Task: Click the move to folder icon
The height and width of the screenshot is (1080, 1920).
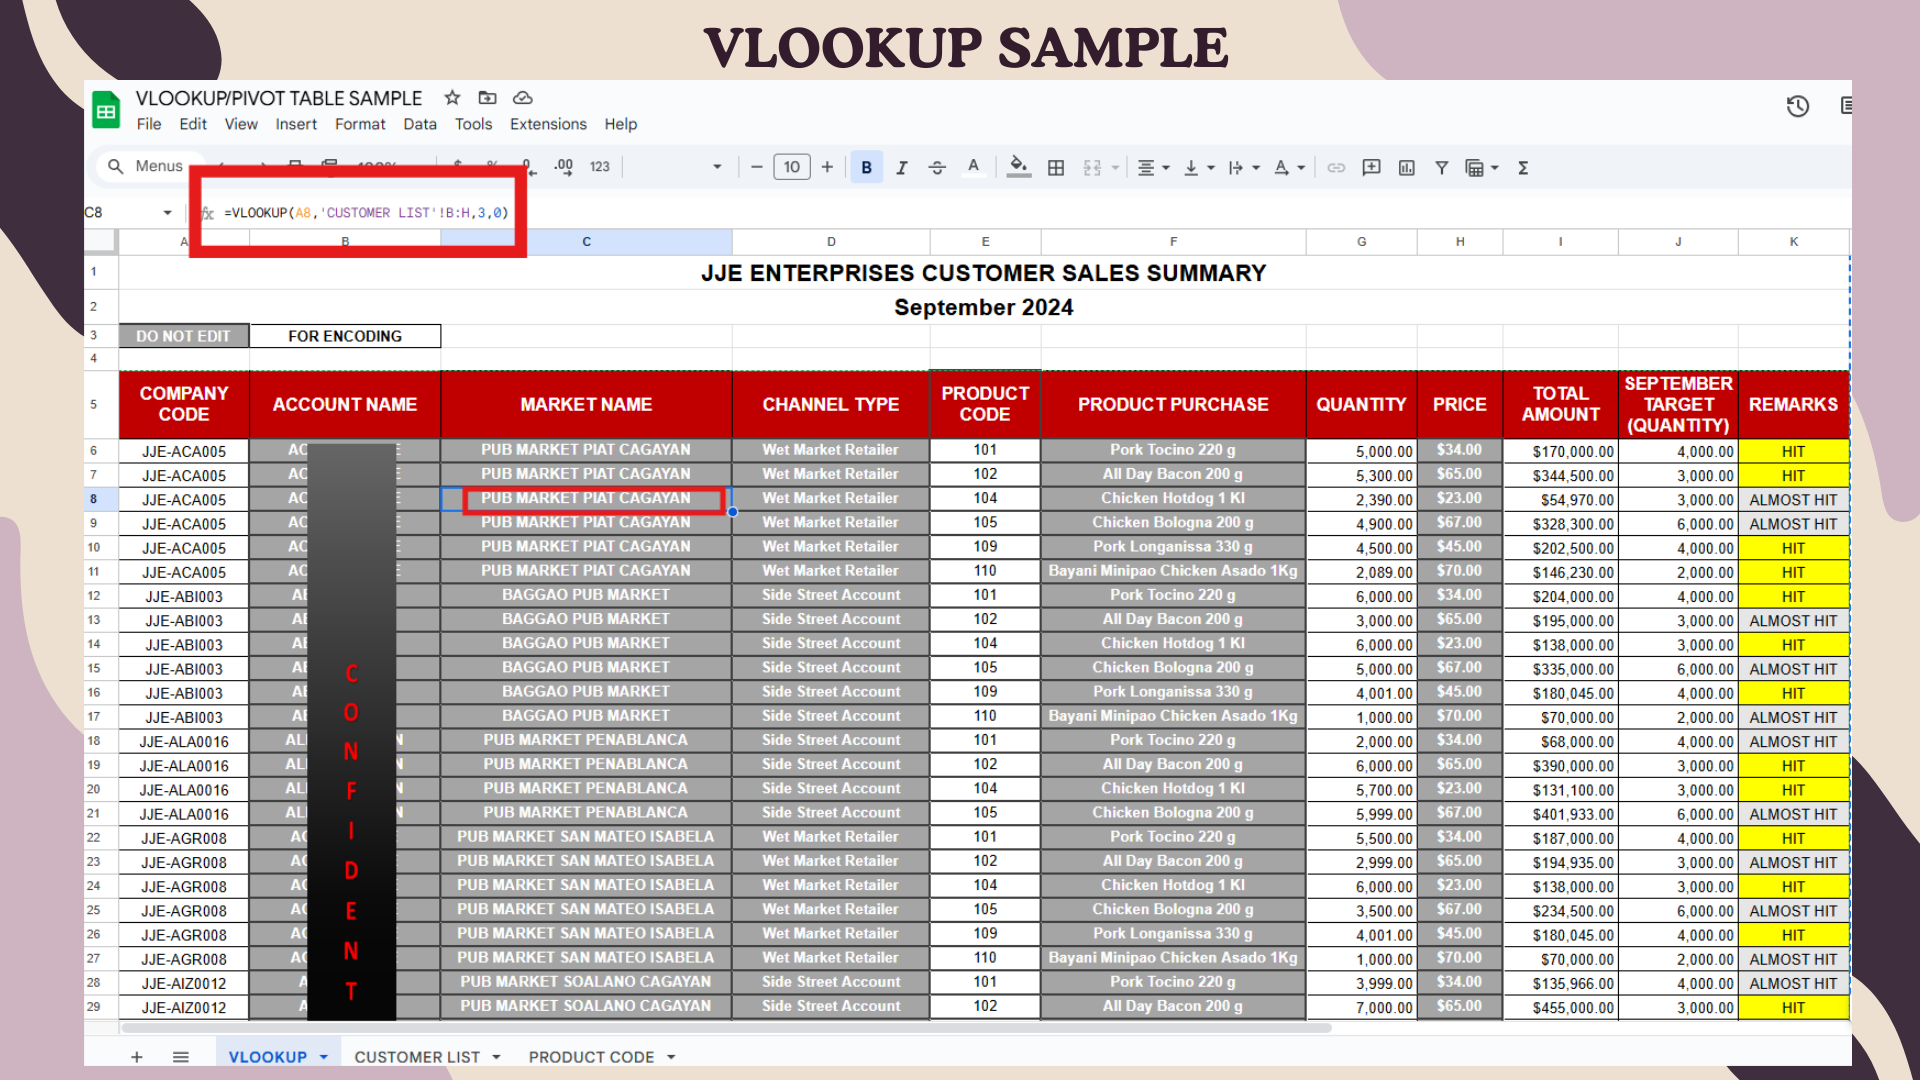Action: tap(487, 98)
